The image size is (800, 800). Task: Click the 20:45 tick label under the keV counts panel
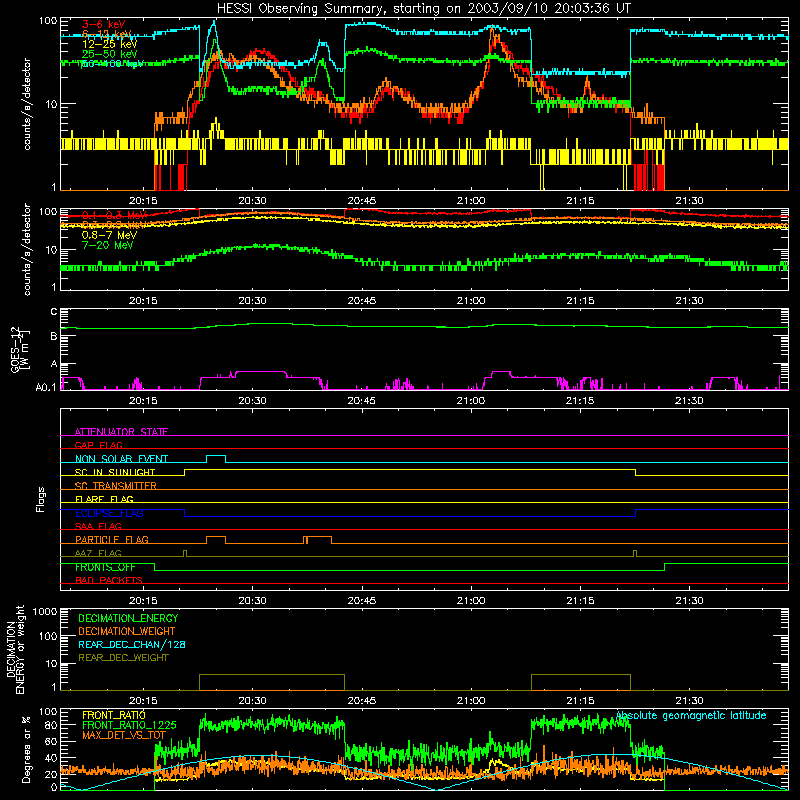click(x=361, y=201)
